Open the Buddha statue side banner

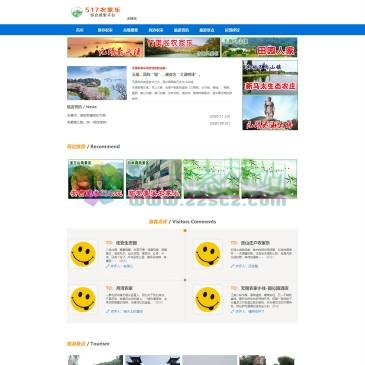270,113
